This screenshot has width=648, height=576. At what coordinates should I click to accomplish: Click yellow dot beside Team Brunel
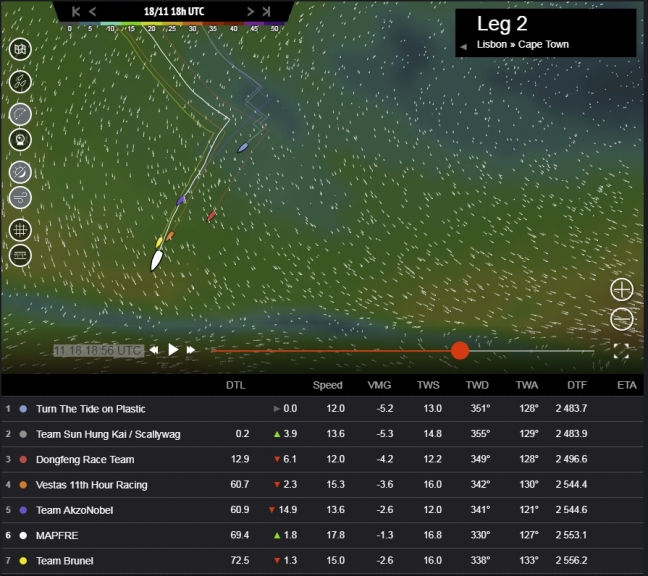(x=23, y=561)
